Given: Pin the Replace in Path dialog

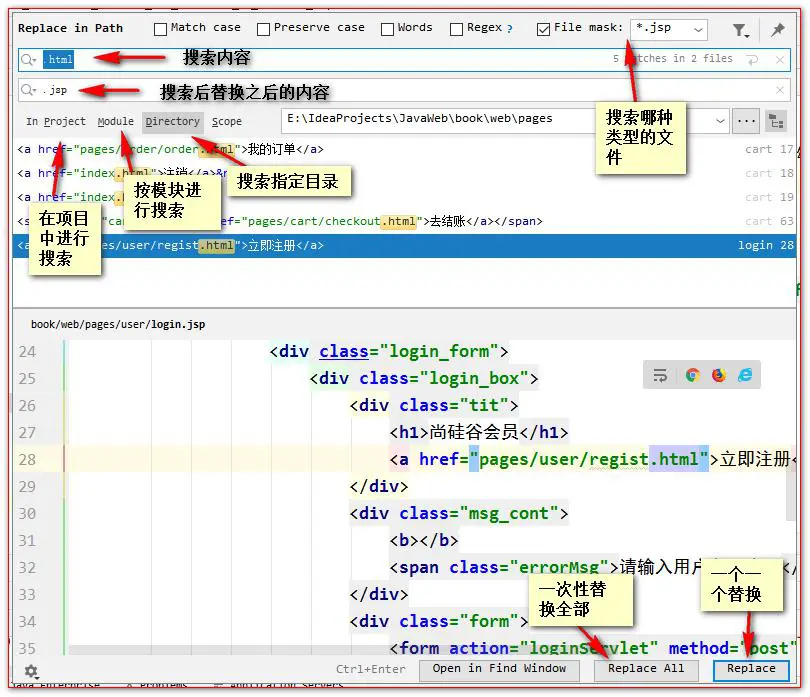Looking at the screenshot, I should click(x=777, y=31).
